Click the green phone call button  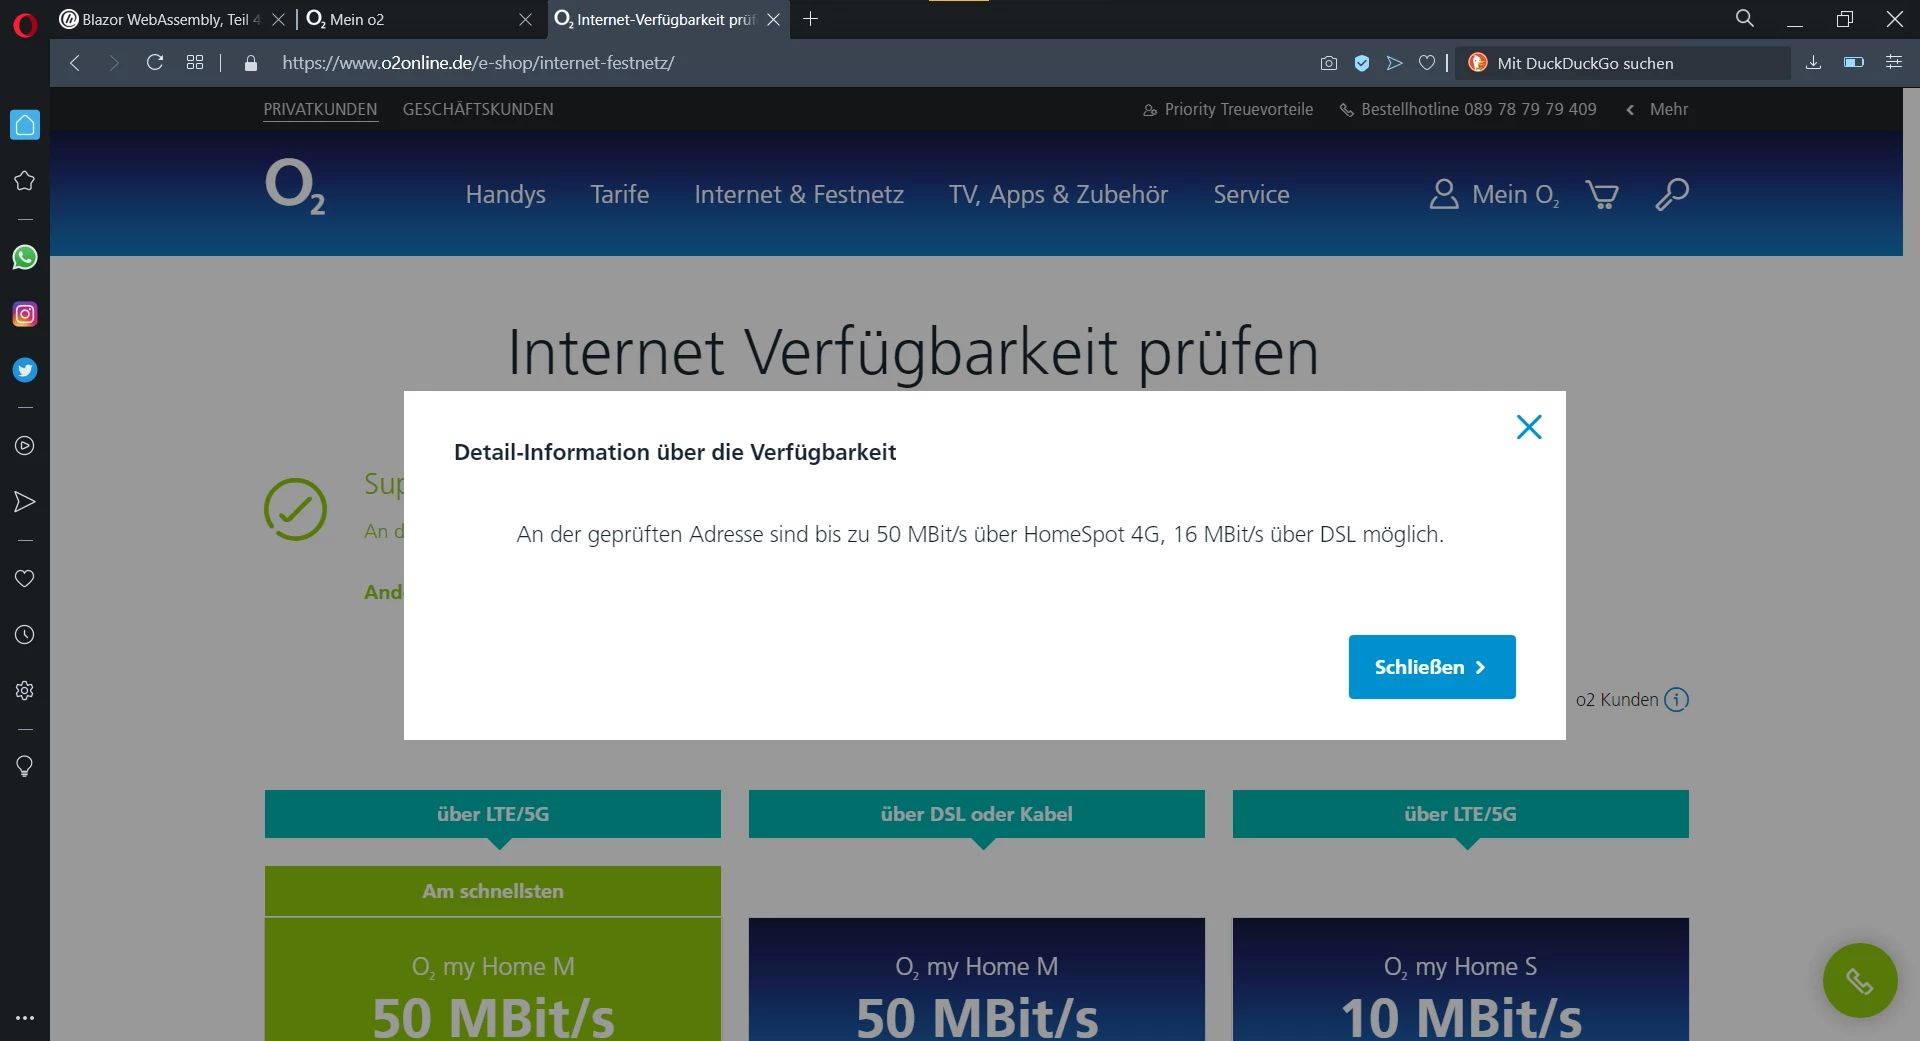[1860, 981]
